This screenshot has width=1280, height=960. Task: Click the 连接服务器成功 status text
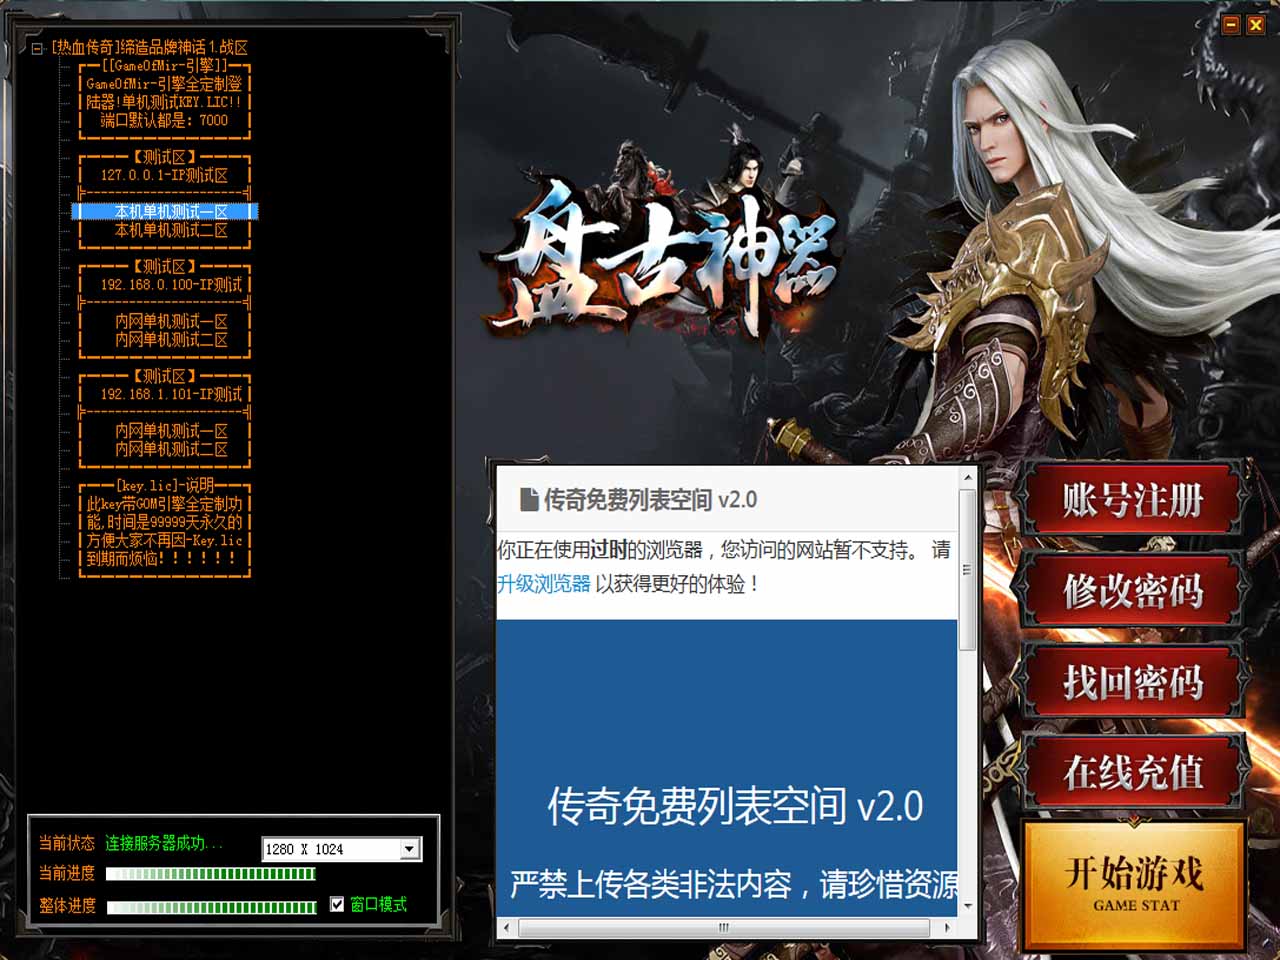point(165,843)
